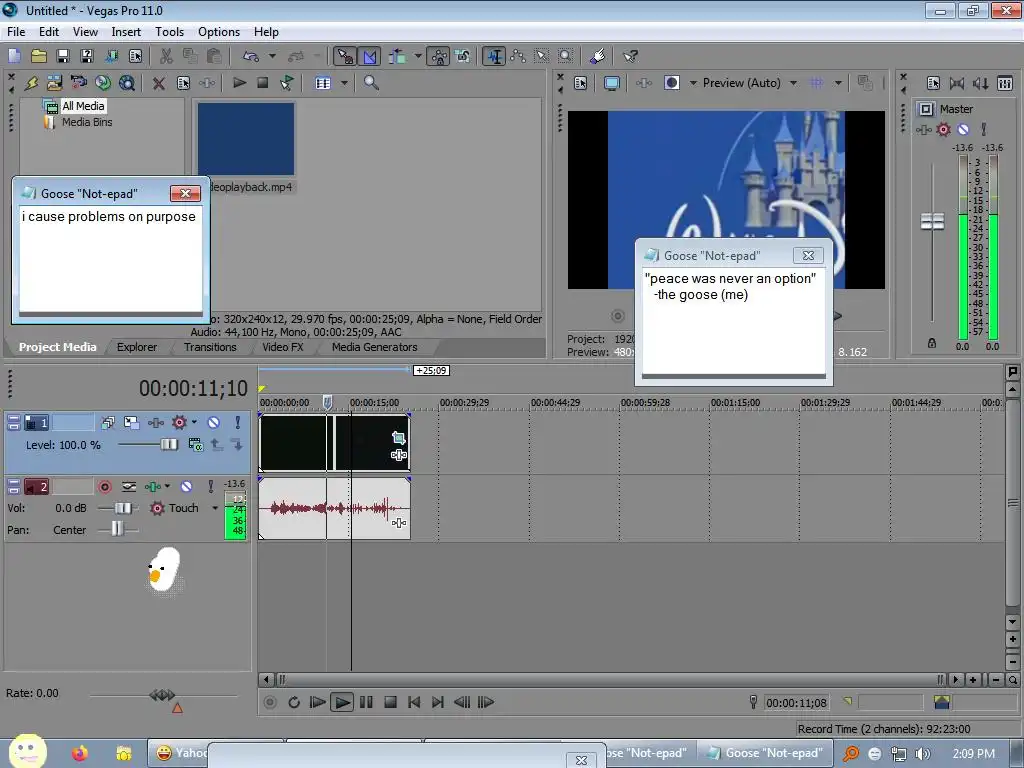Open the Project Media Views dropdown arrow
Screen dimensions: 1024x768
click(344, 83)
